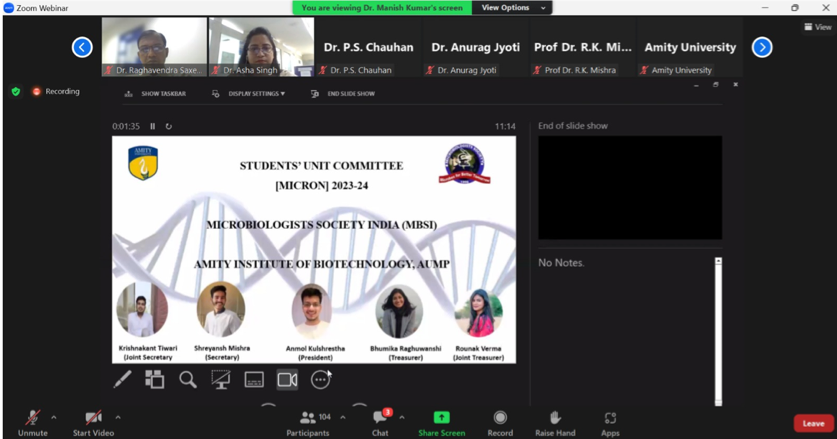Image resolution: width=837 pixels, height=439 pixels.
Task: Click the scroll up arrow in notes pane
Action: [x=718, y=261]
